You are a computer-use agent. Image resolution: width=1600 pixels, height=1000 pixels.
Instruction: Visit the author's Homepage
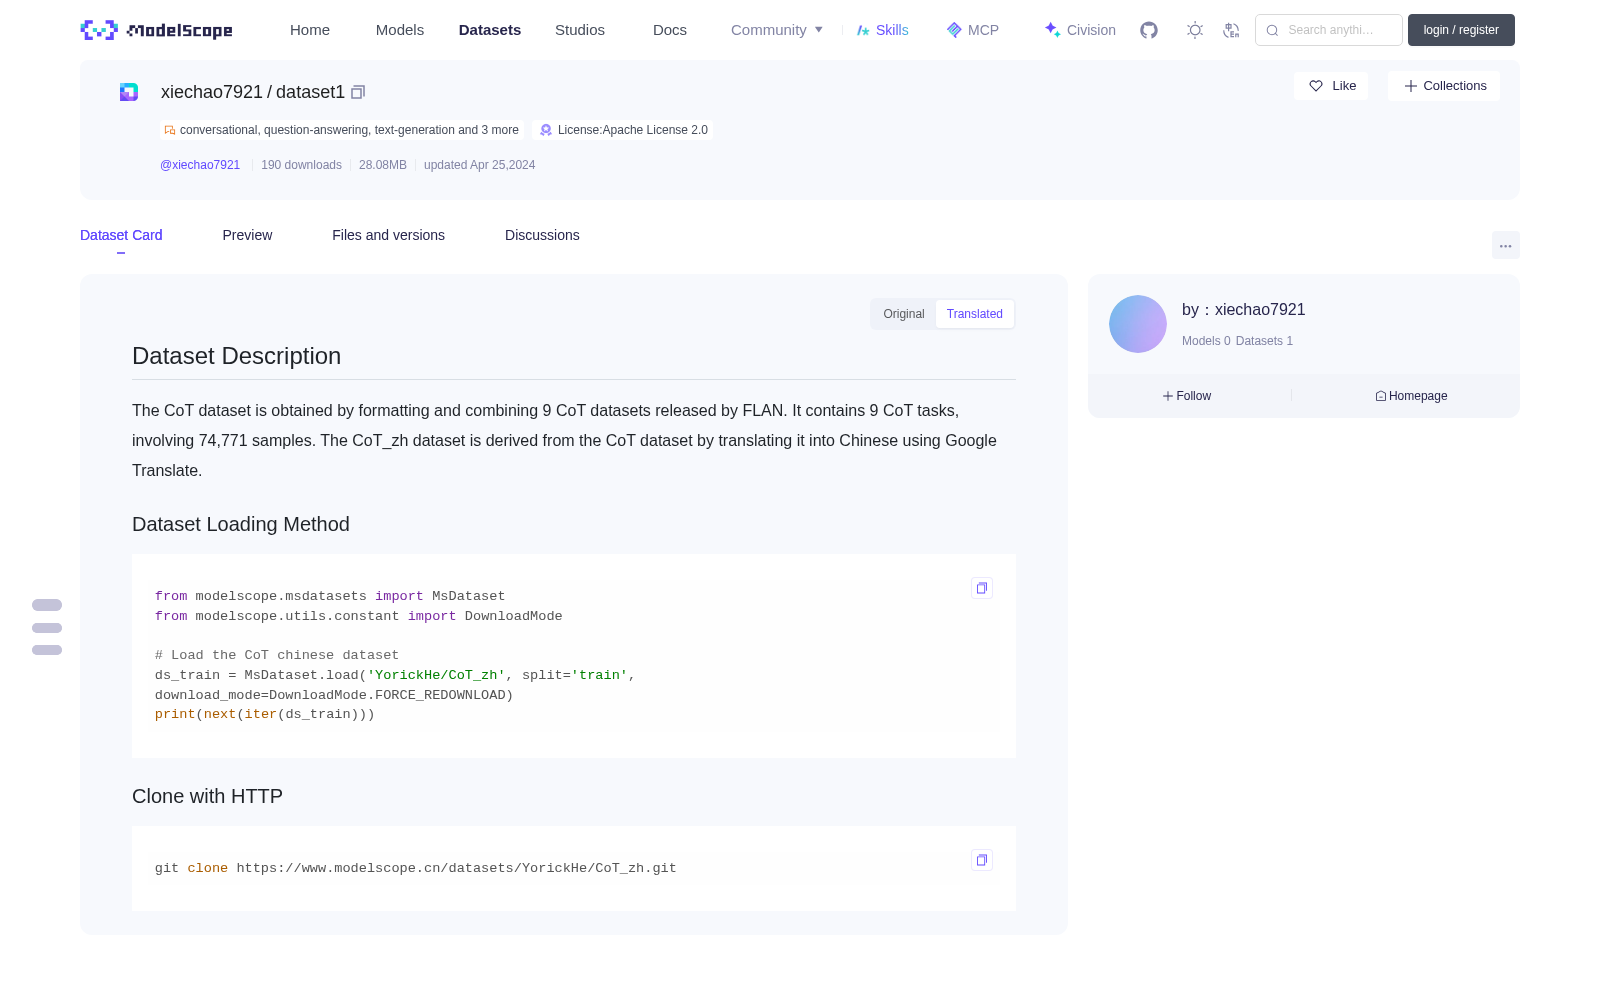tap(1411, 396)
